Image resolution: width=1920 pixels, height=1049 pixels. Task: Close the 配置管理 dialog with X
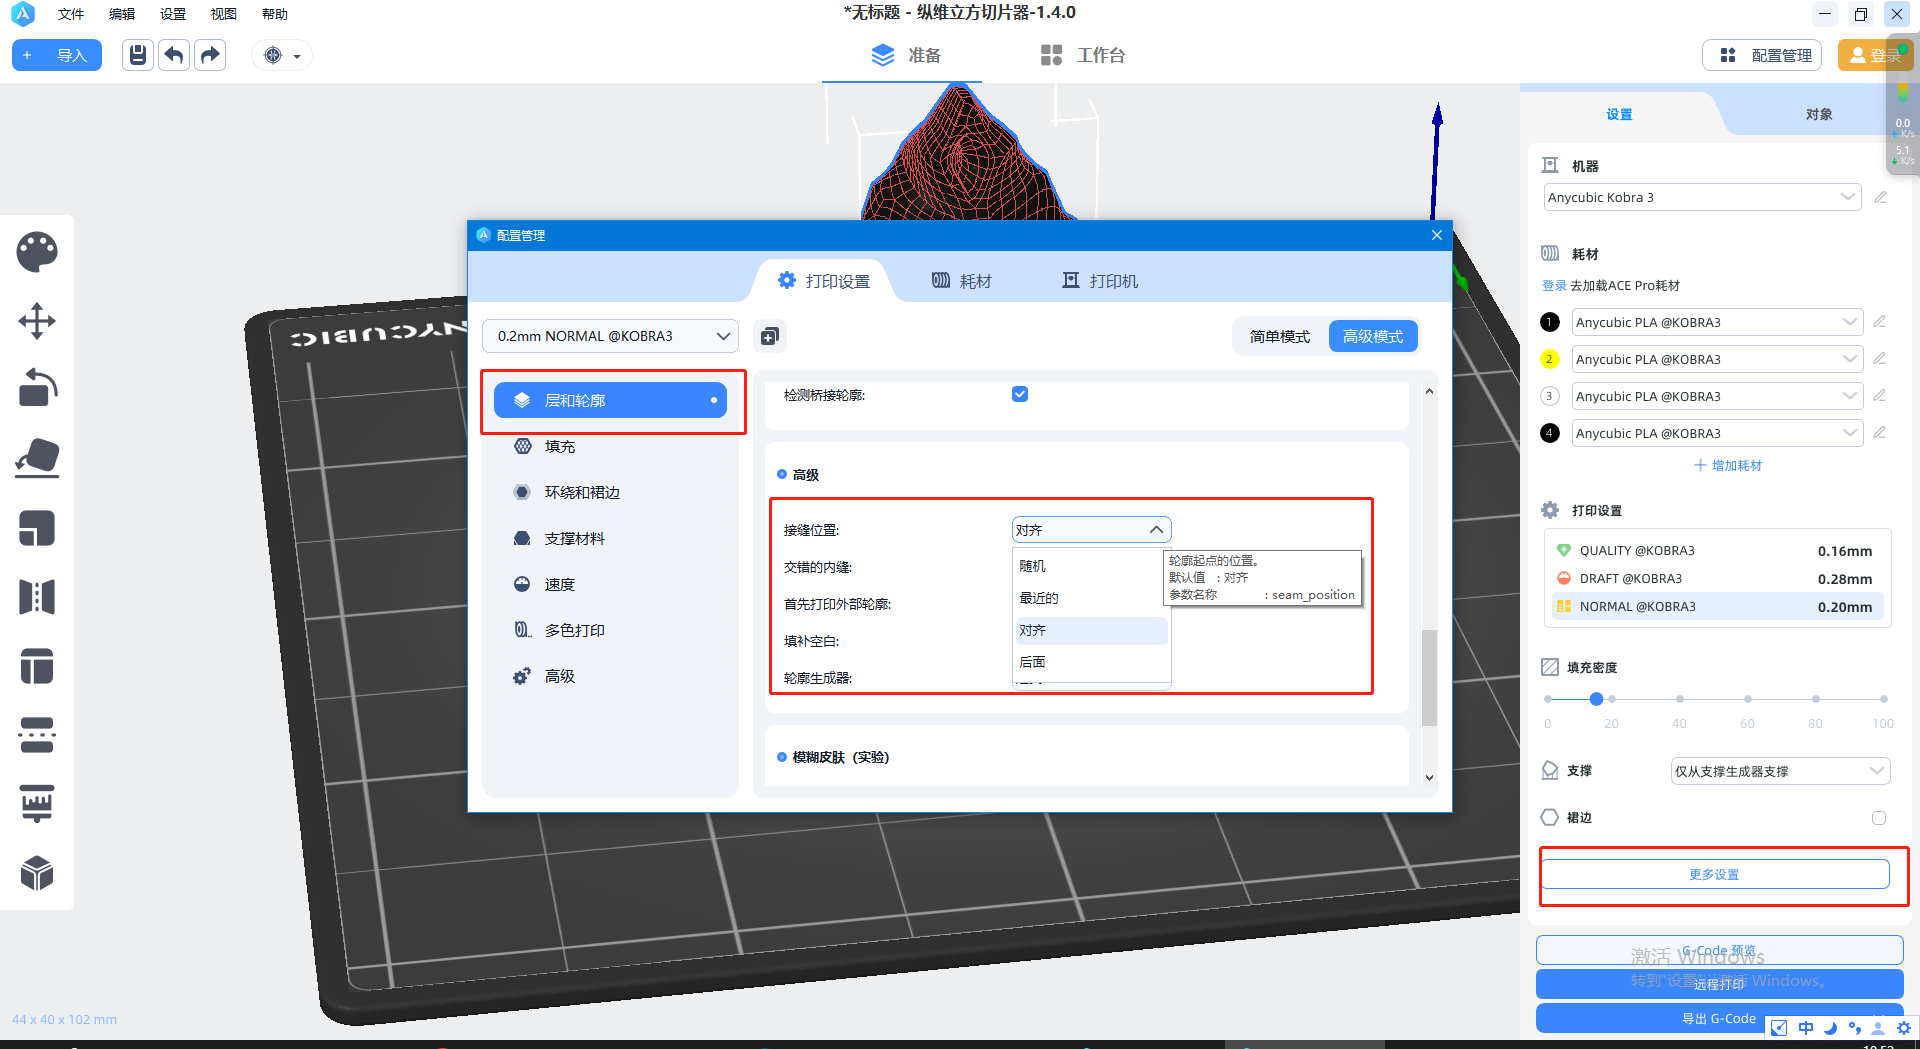(1437, 235)
